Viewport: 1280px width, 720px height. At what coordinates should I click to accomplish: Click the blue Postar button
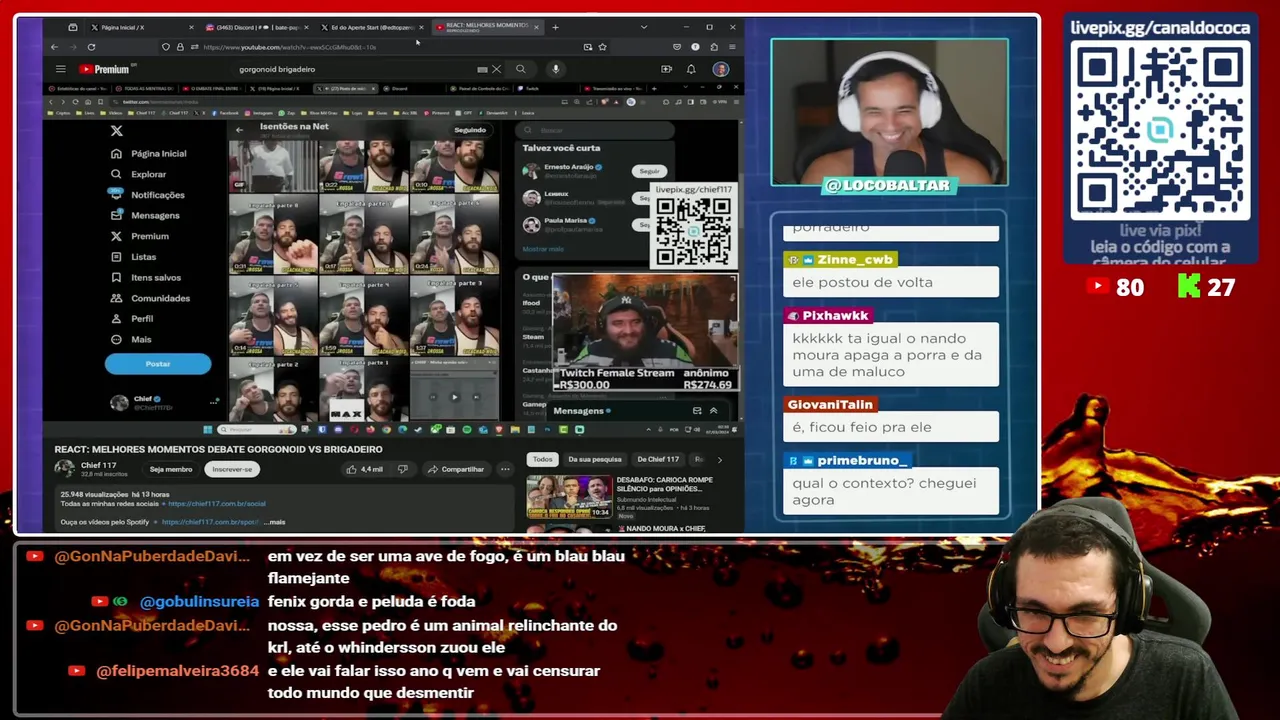pos(158,364)
